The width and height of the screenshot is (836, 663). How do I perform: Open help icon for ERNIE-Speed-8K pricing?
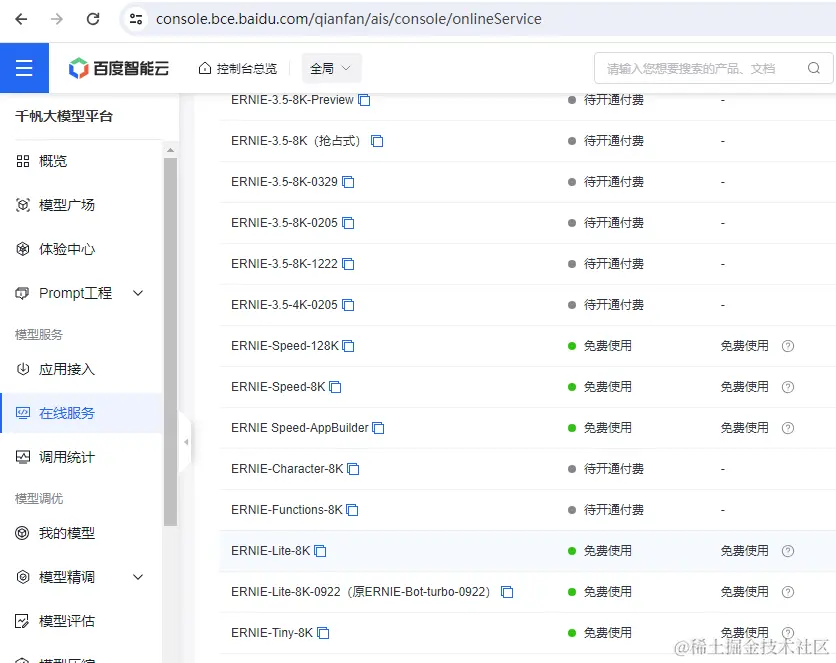coord(788,387)
